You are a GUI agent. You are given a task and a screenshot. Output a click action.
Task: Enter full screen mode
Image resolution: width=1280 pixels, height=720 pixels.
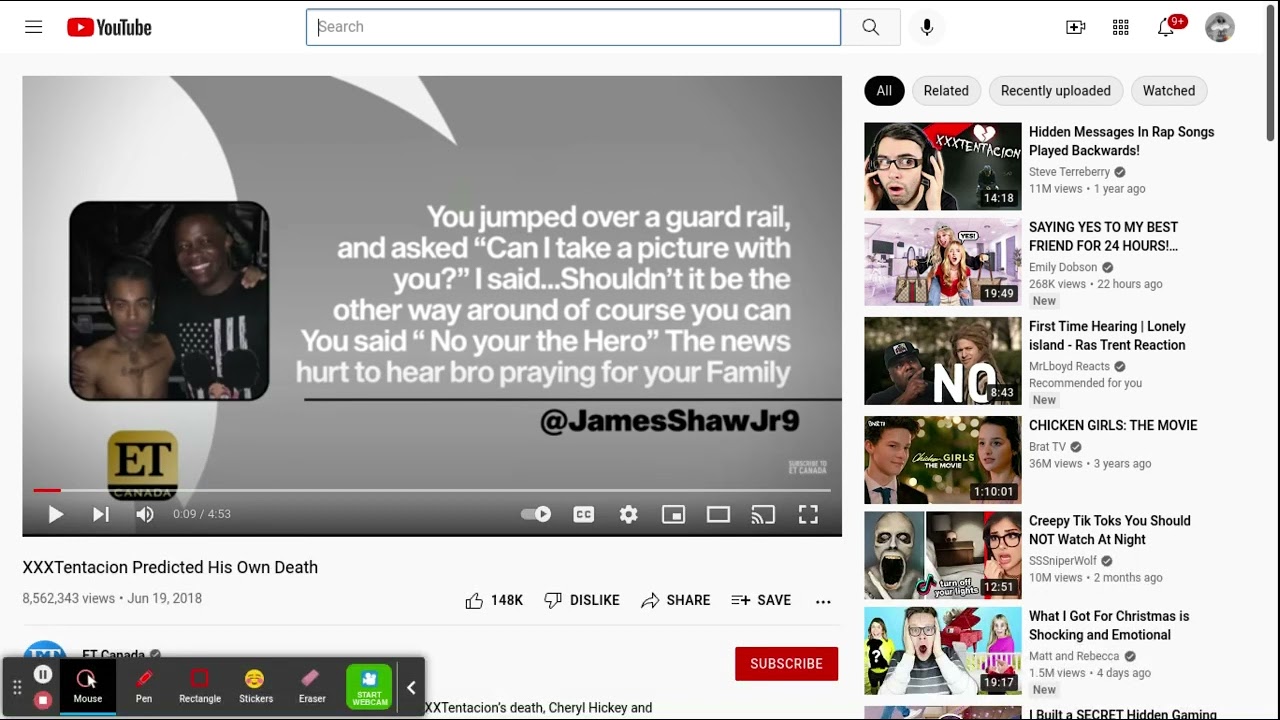[809, 514]
